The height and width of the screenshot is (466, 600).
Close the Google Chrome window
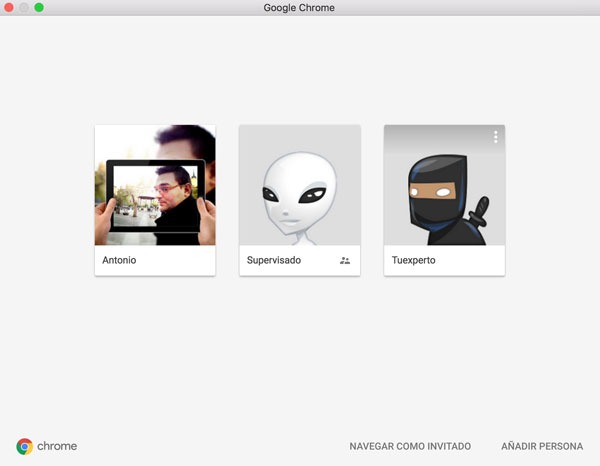(8, 7)
